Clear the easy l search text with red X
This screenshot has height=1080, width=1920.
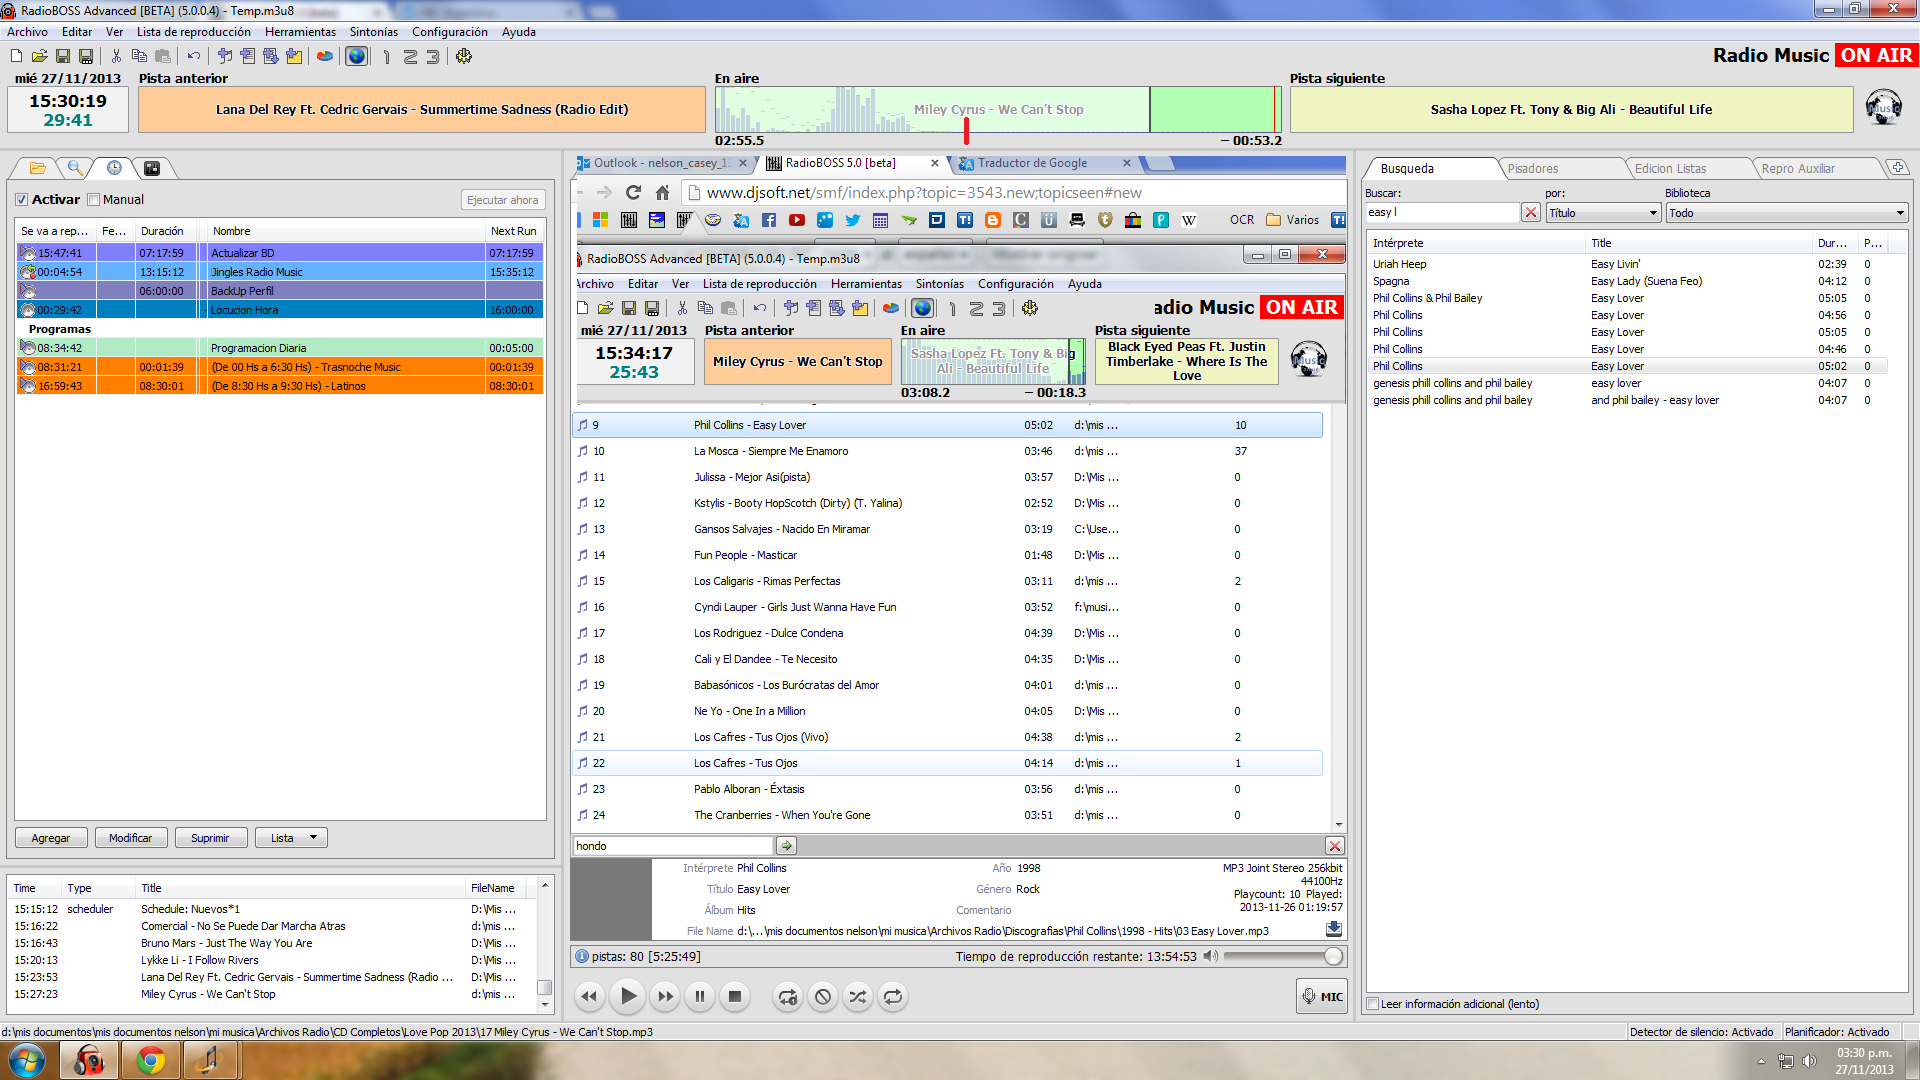1531,213
